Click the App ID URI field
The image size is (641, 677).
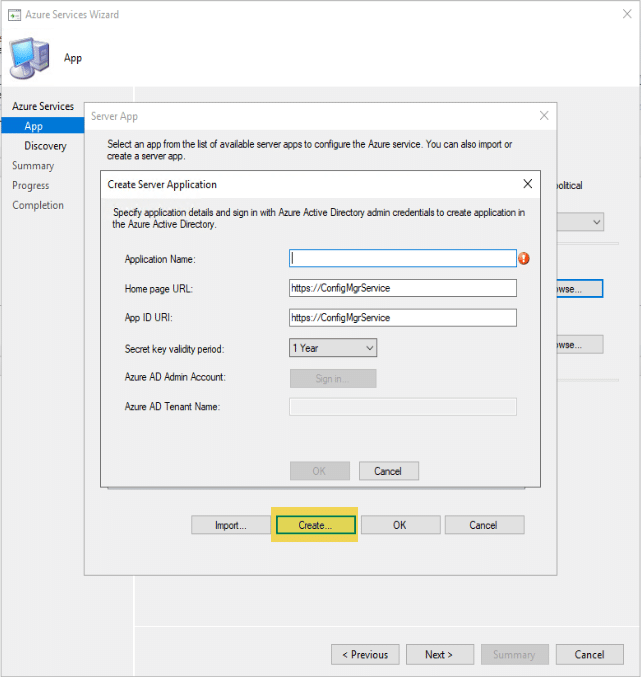402,318
